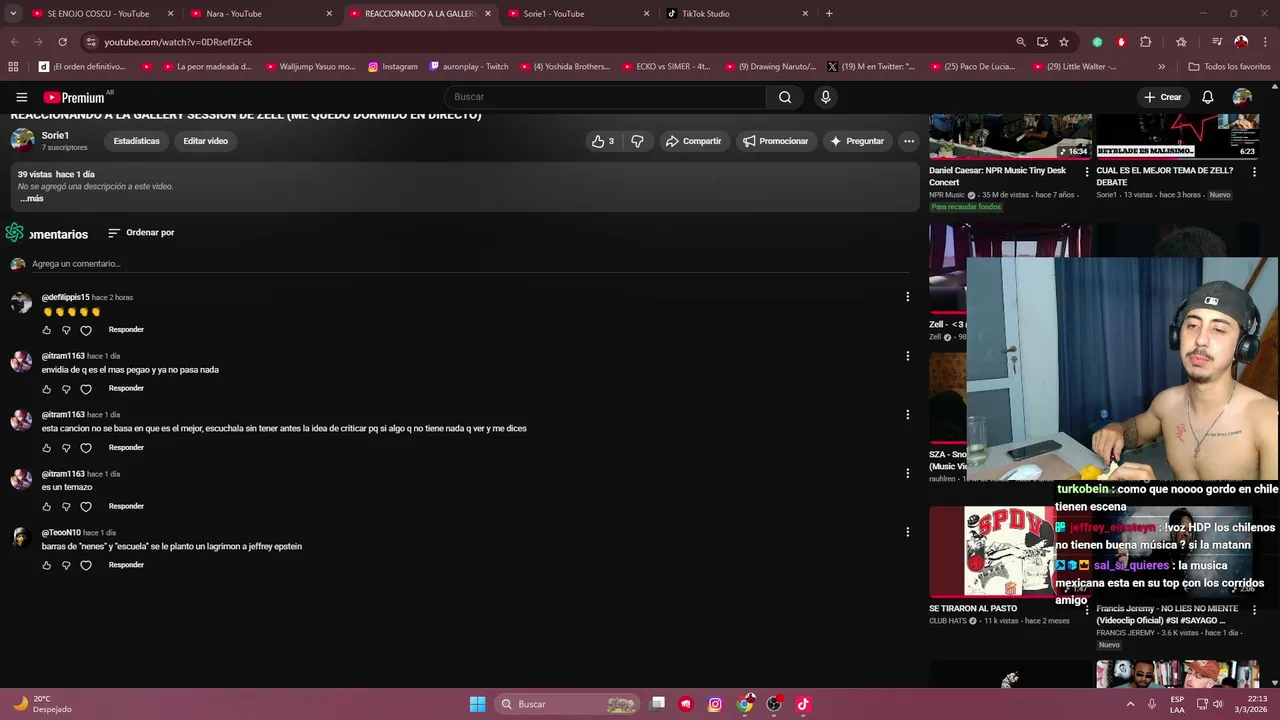The image size is (1280, 720).
Task: Open a new browser tab
Action: 829,14
